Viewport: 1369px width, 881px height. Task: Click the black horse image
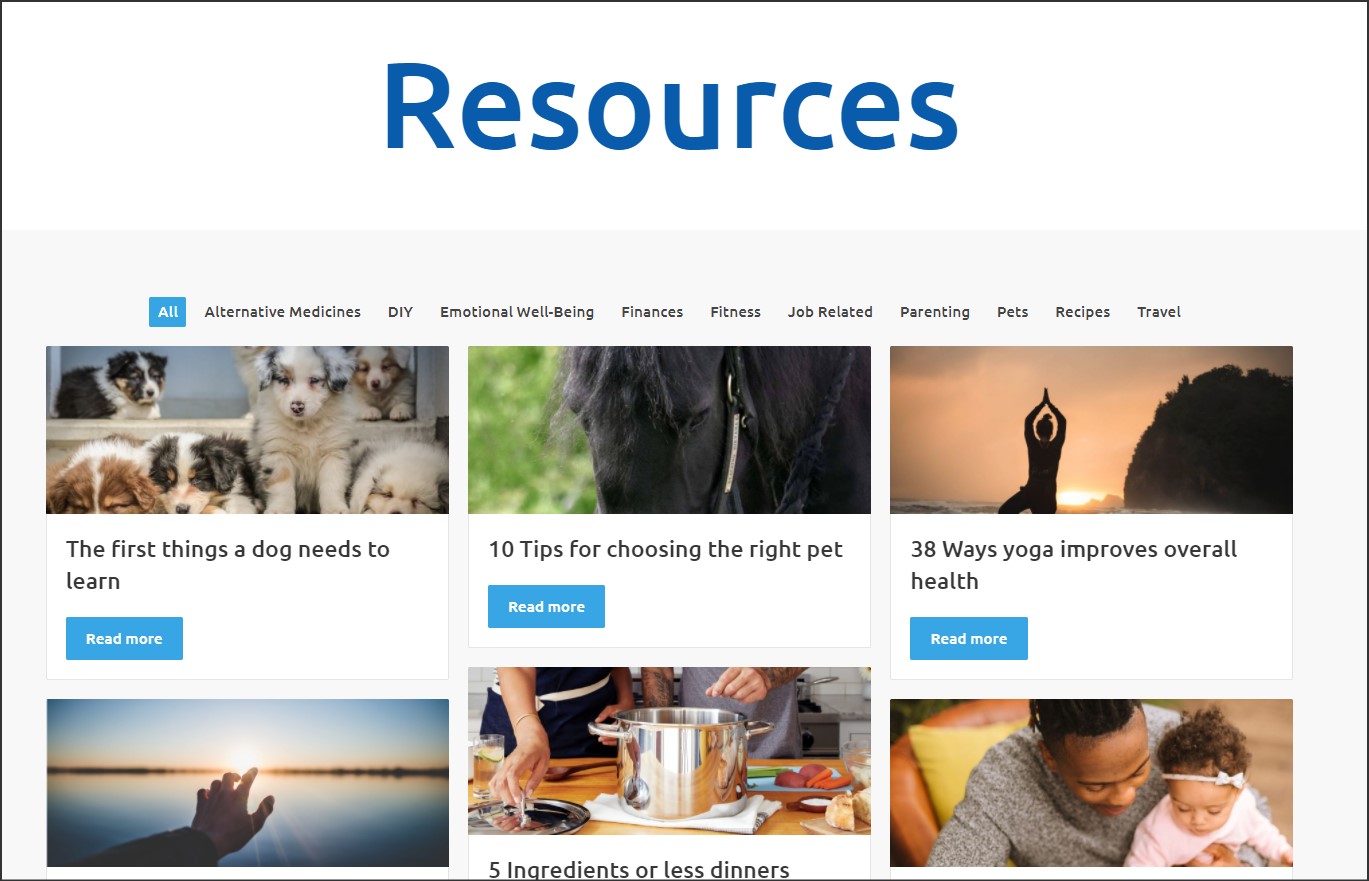(x=669, y=430)
